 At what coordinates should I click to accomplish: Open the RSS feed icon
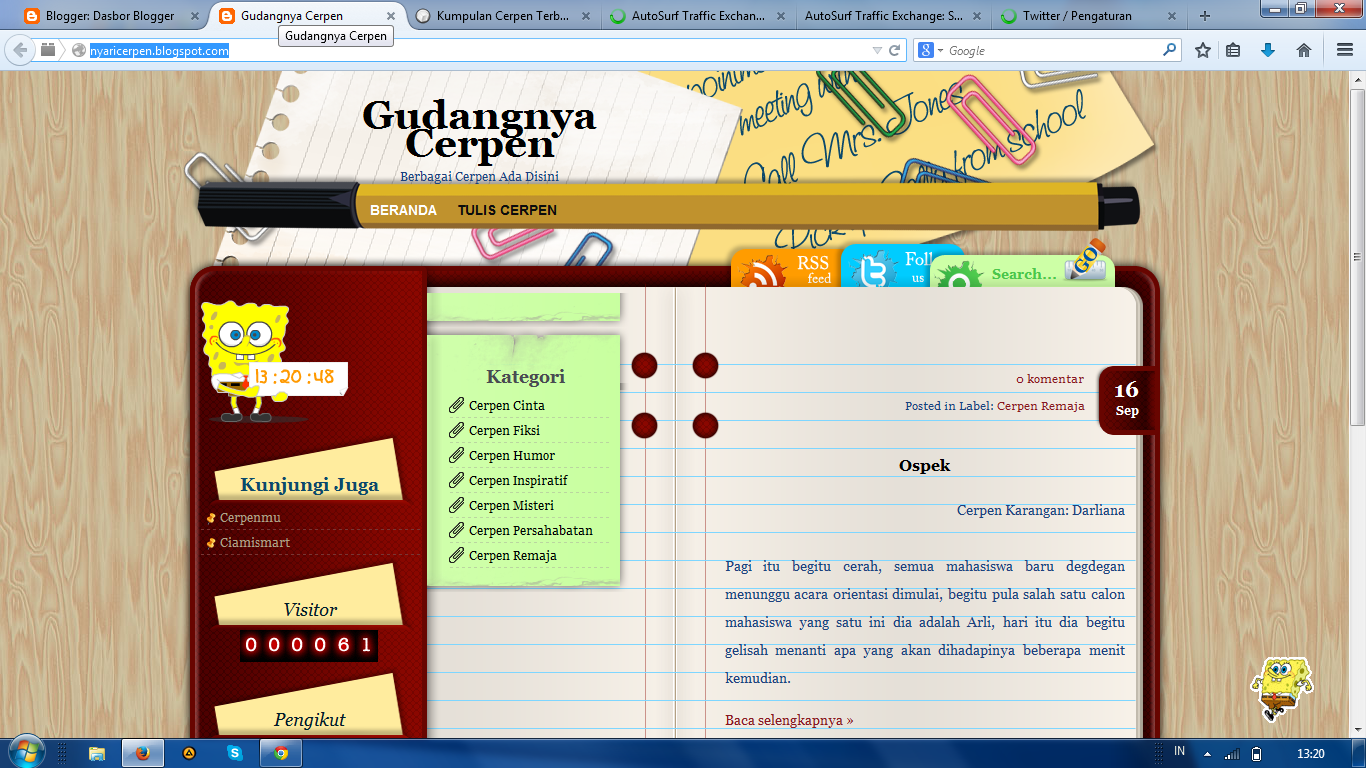point(785,269)
